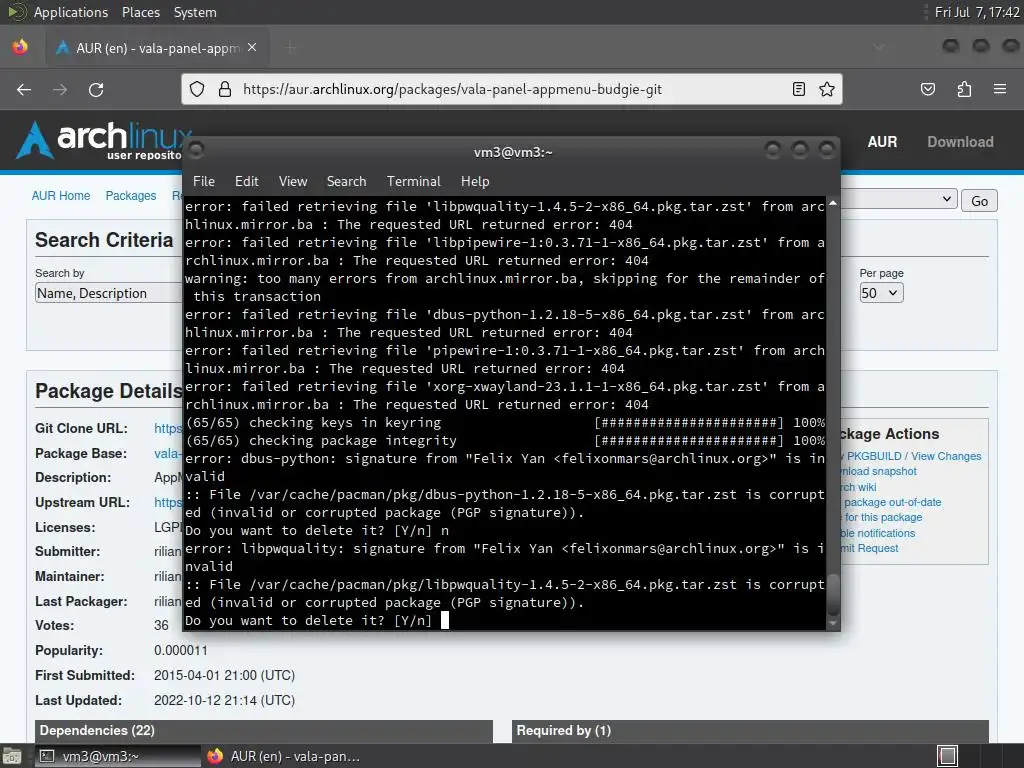The width and height of the screenshot is (1024, 768).
Task: Open the AUR Home link
Action: coord(61,195)
